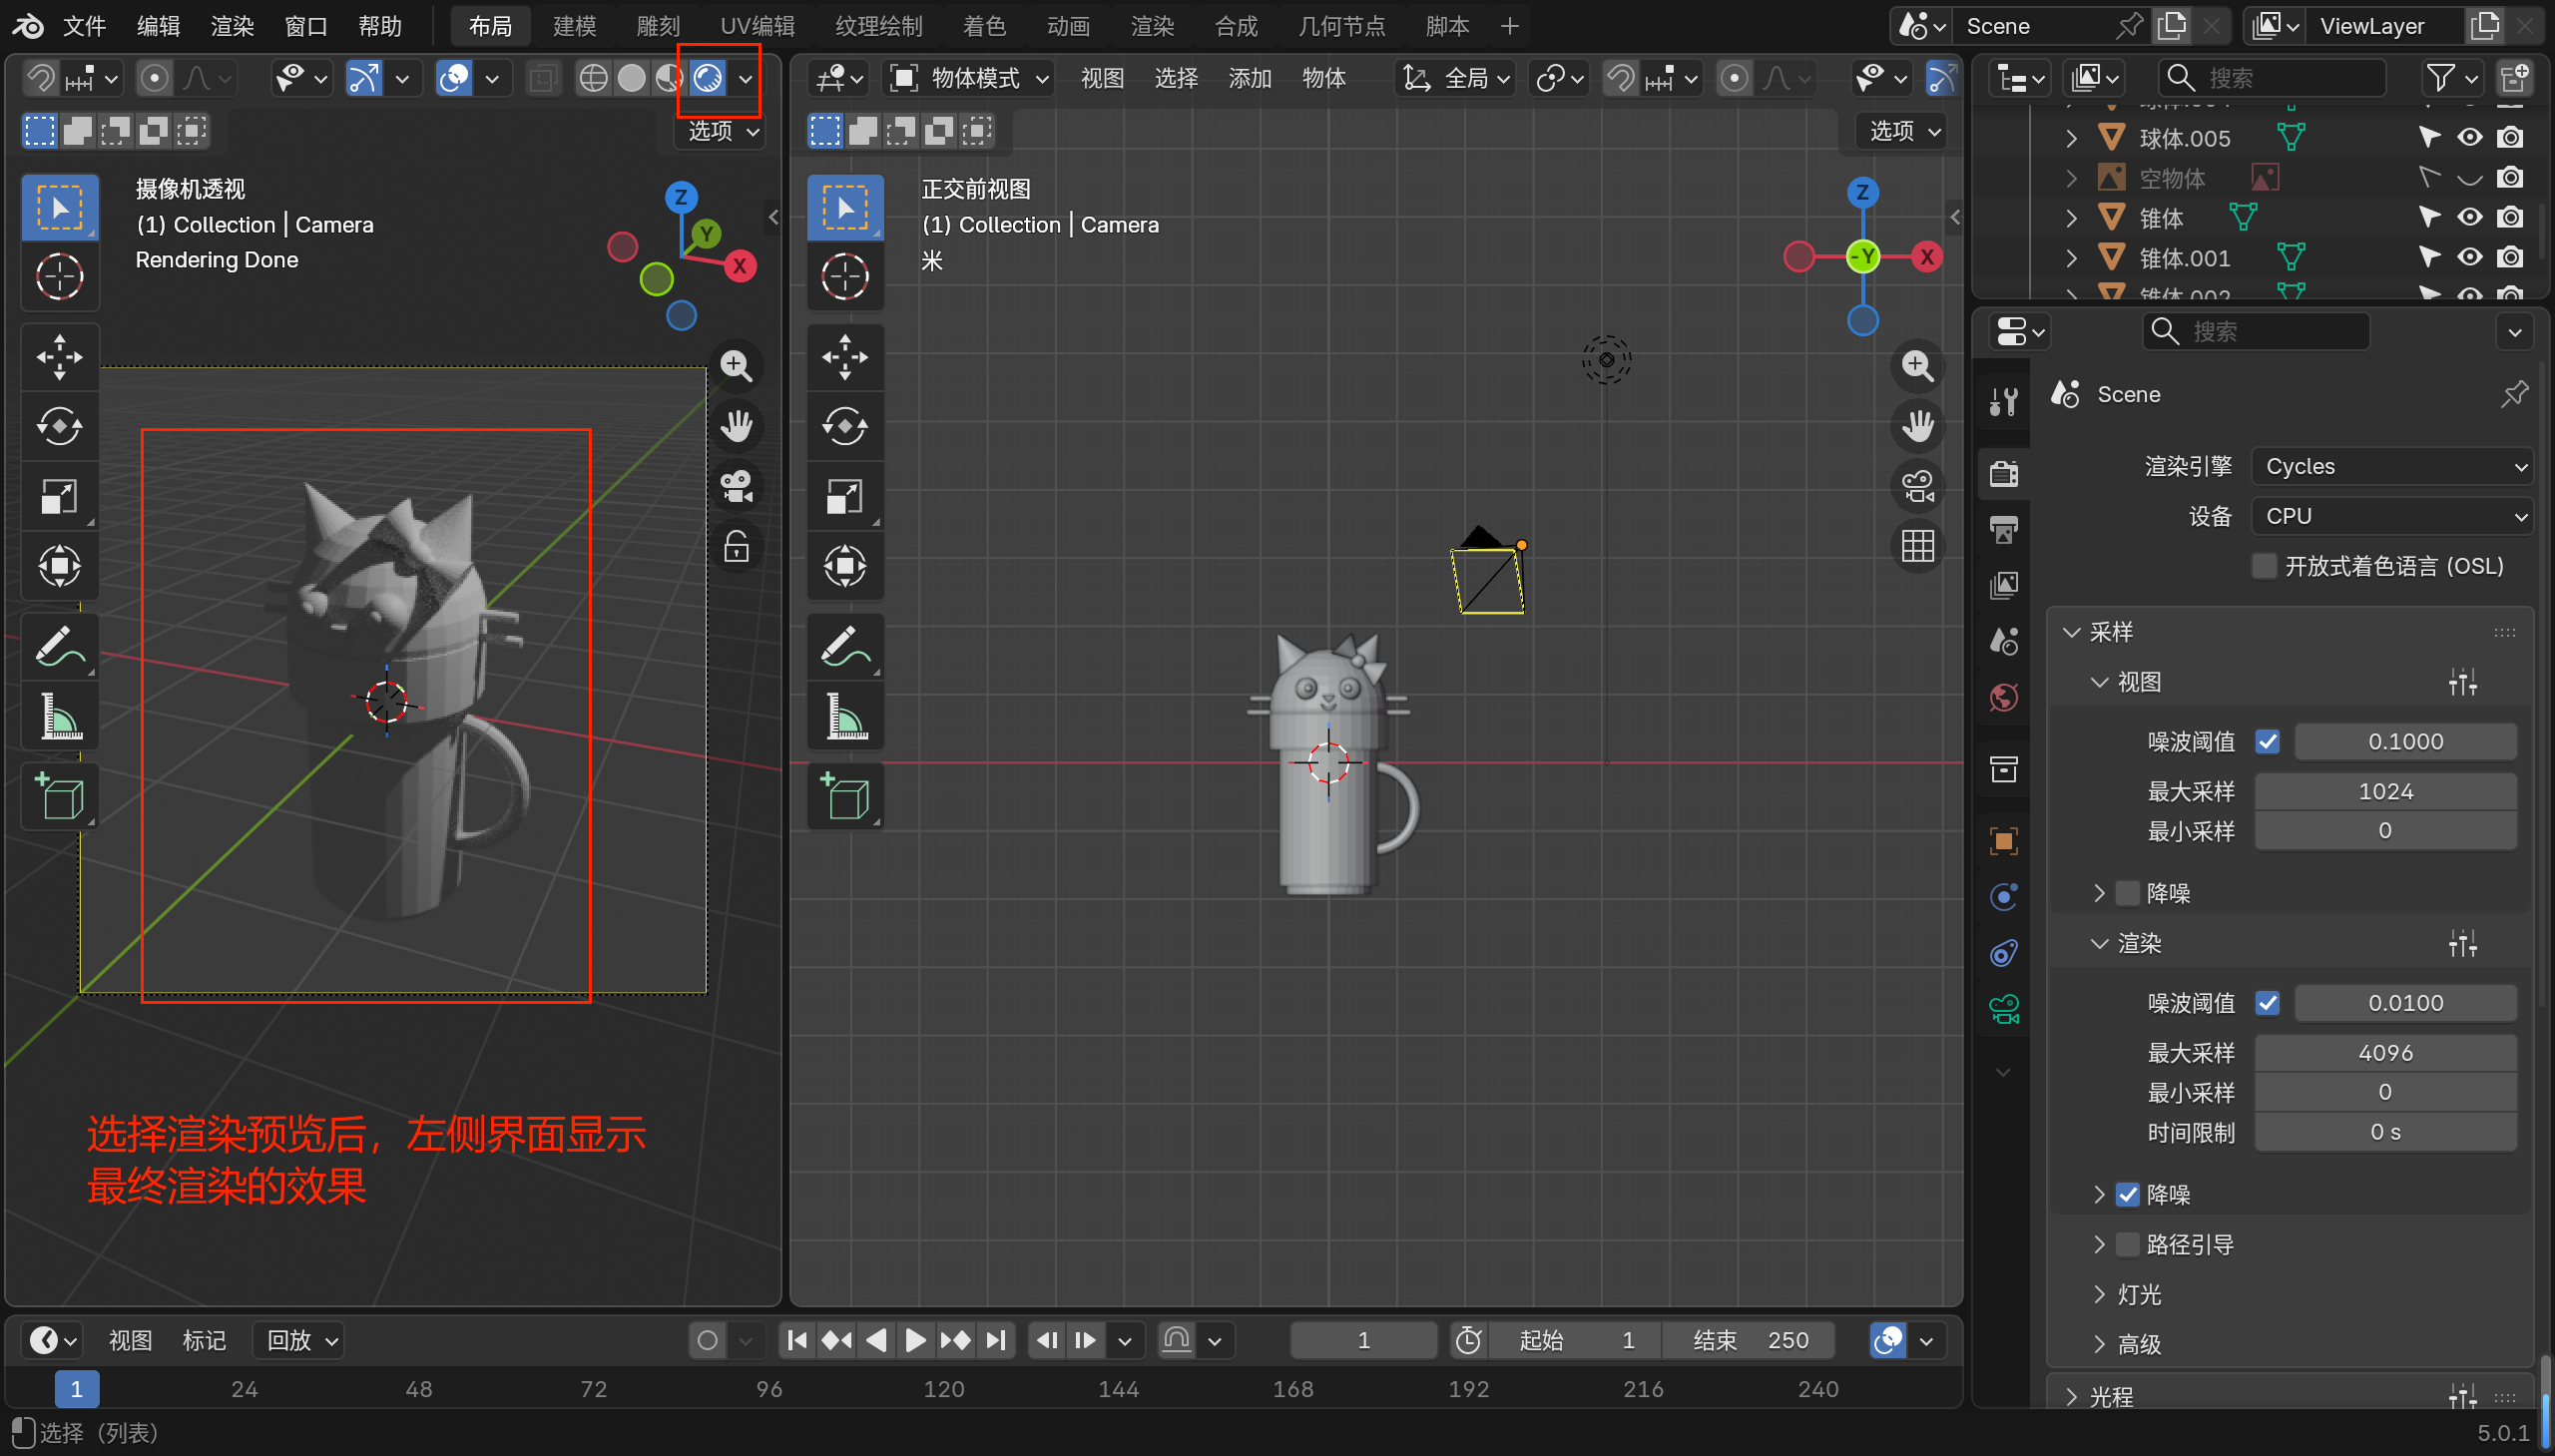Open the World properties tab icon

(x=2004, y=697)
